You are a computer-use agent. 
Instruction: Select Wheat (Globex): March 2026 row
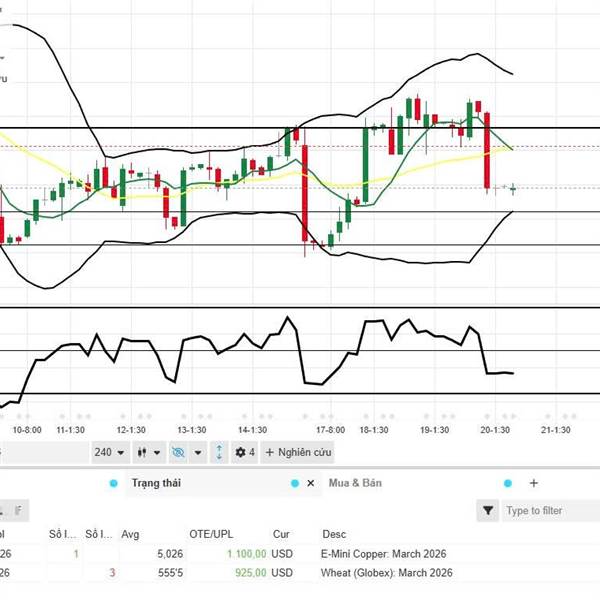click(300, 573)
